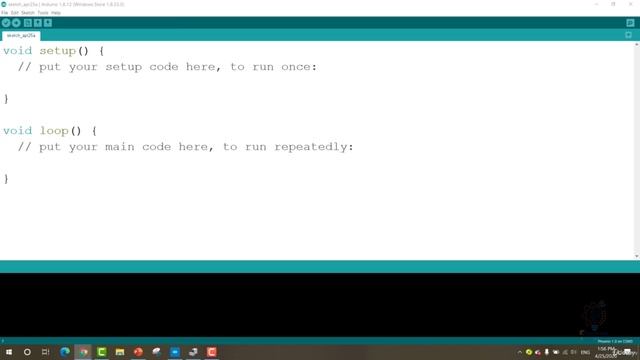Image resolution: width=640 pixels, height=360 pixels.
Task: Save the sketch with the Save icon
Action: [48, 23]
